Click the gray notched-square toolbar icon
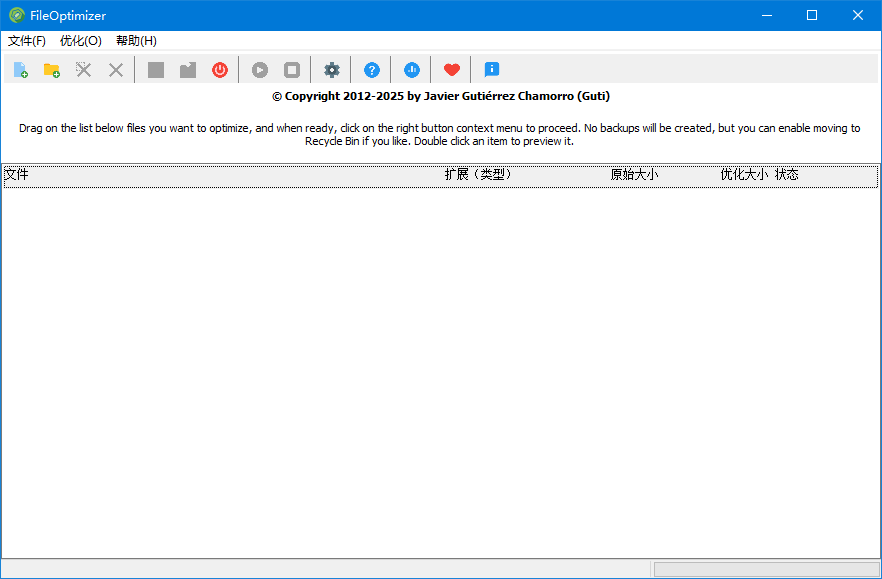The height and width of the screenshot is (579, 882). (188, 70)
